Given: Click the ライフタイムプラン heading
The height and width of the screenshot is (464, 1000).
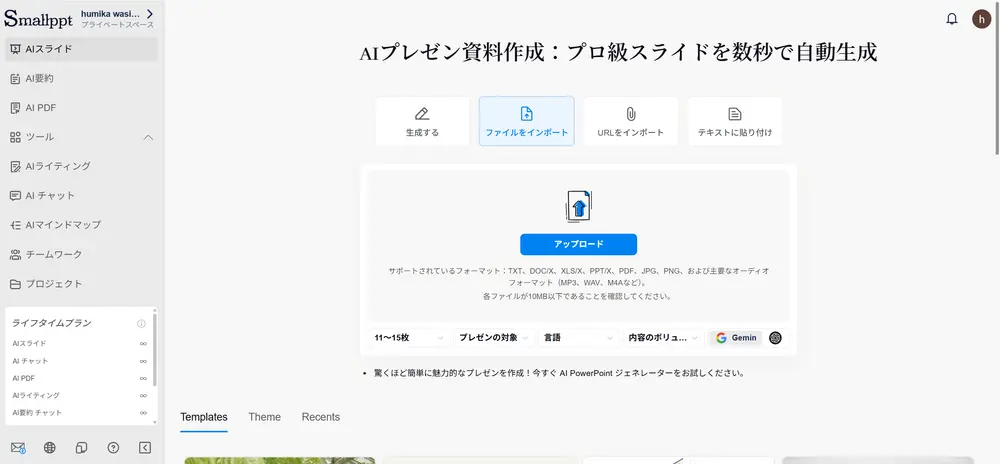Looking at the screenshot, I should (x=52, y=323).
